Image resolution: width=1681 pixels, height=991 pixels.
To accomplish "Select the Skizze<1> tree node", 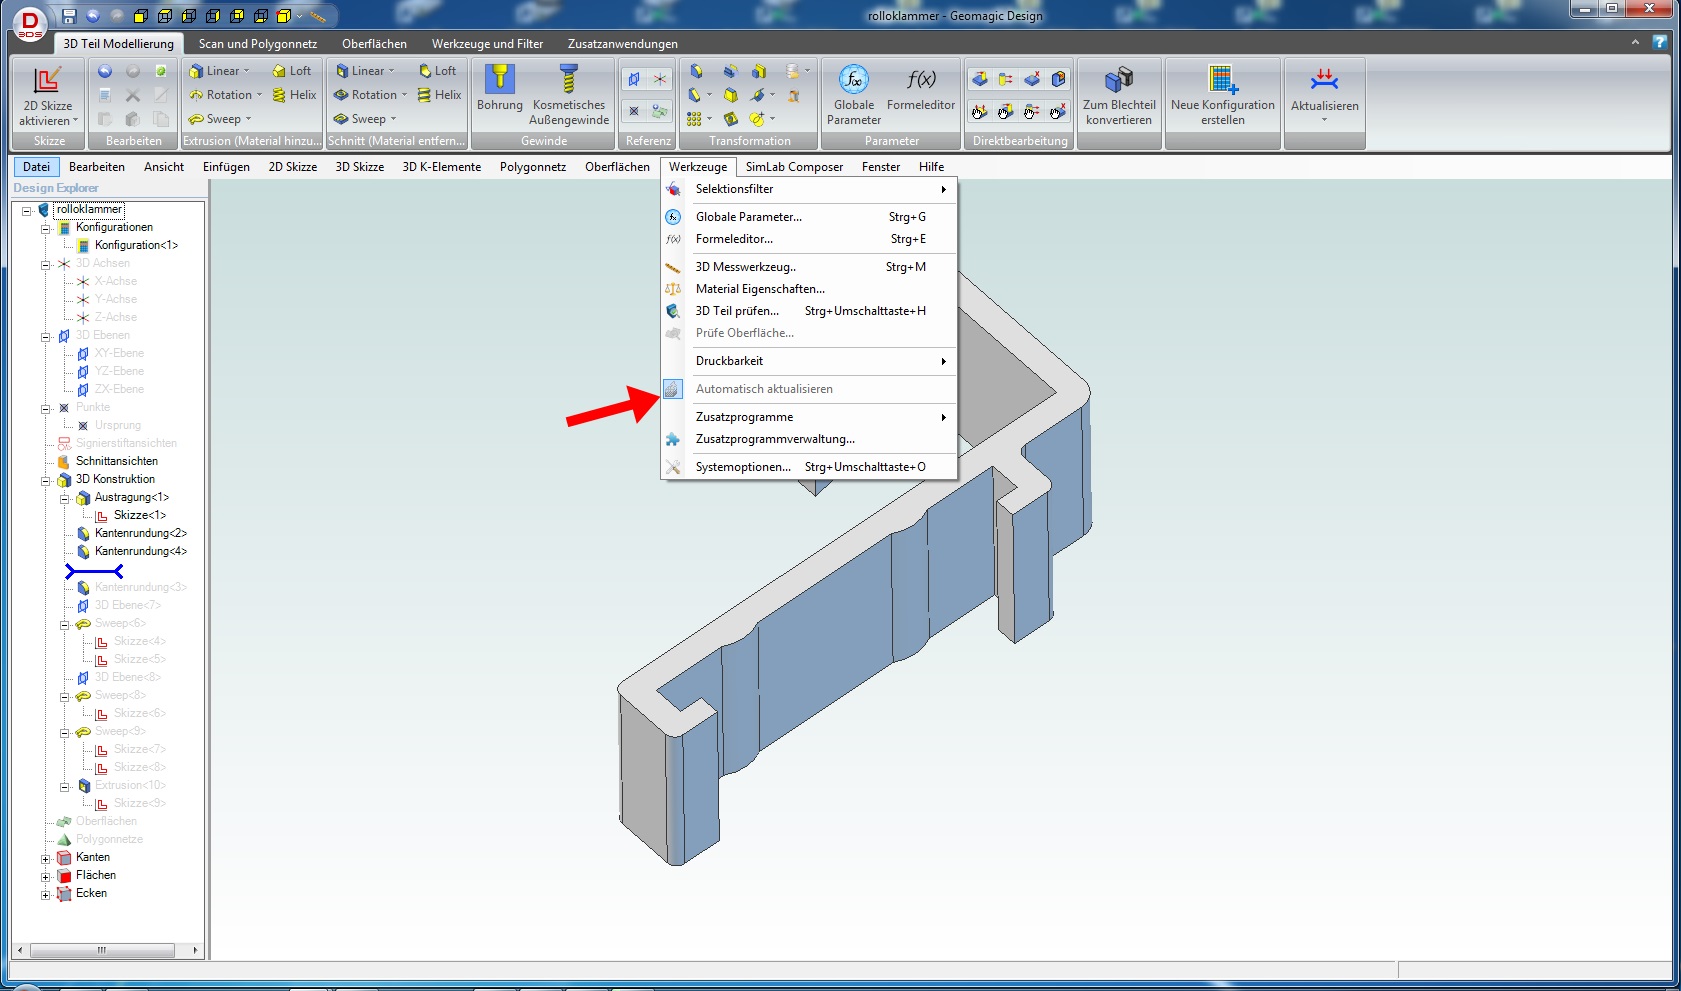I will pos(139,515).
